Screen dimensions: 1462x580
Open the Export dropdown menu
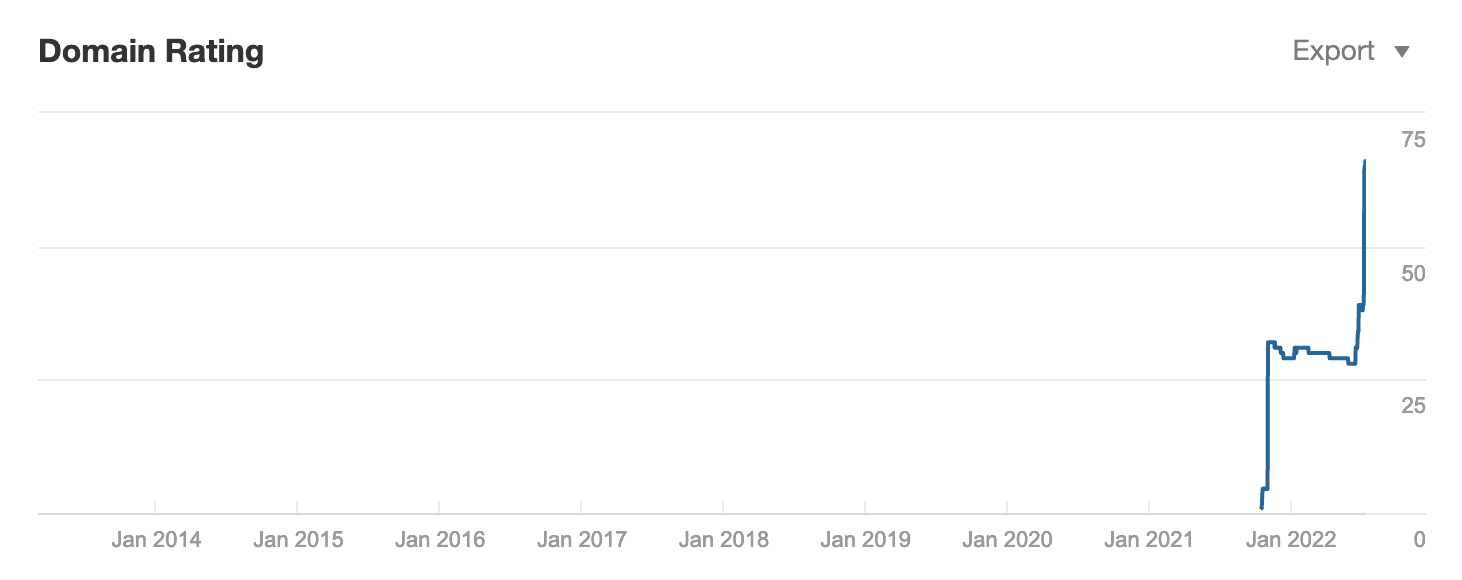click(1351, 51)
